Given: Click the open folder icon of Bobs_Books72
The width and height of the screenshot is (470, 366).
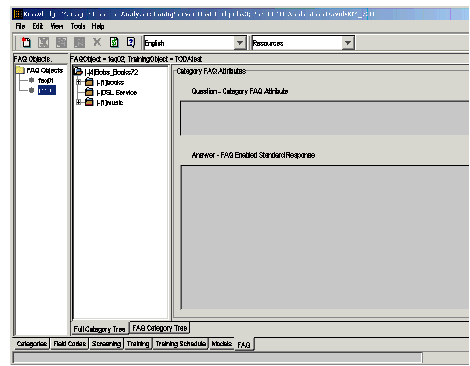Looking at the screenshot, I should (78, 71).
